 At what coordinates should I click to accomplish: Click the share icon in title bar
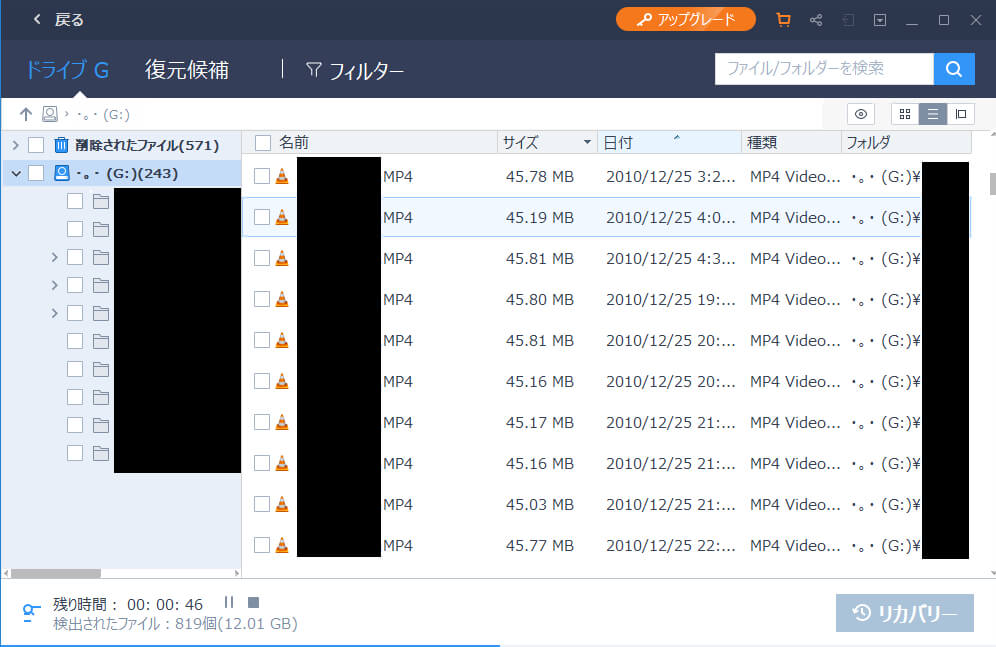(x=816, y=20)
